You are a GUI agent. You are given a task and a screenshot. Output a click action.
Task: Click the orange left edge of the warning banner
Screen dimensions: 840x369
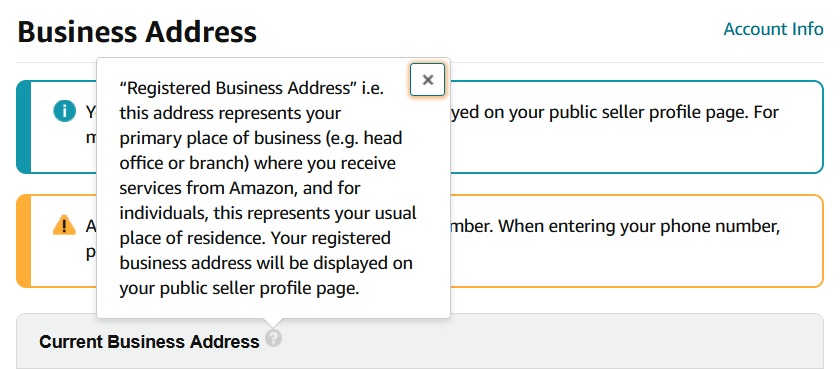(24, 241)
